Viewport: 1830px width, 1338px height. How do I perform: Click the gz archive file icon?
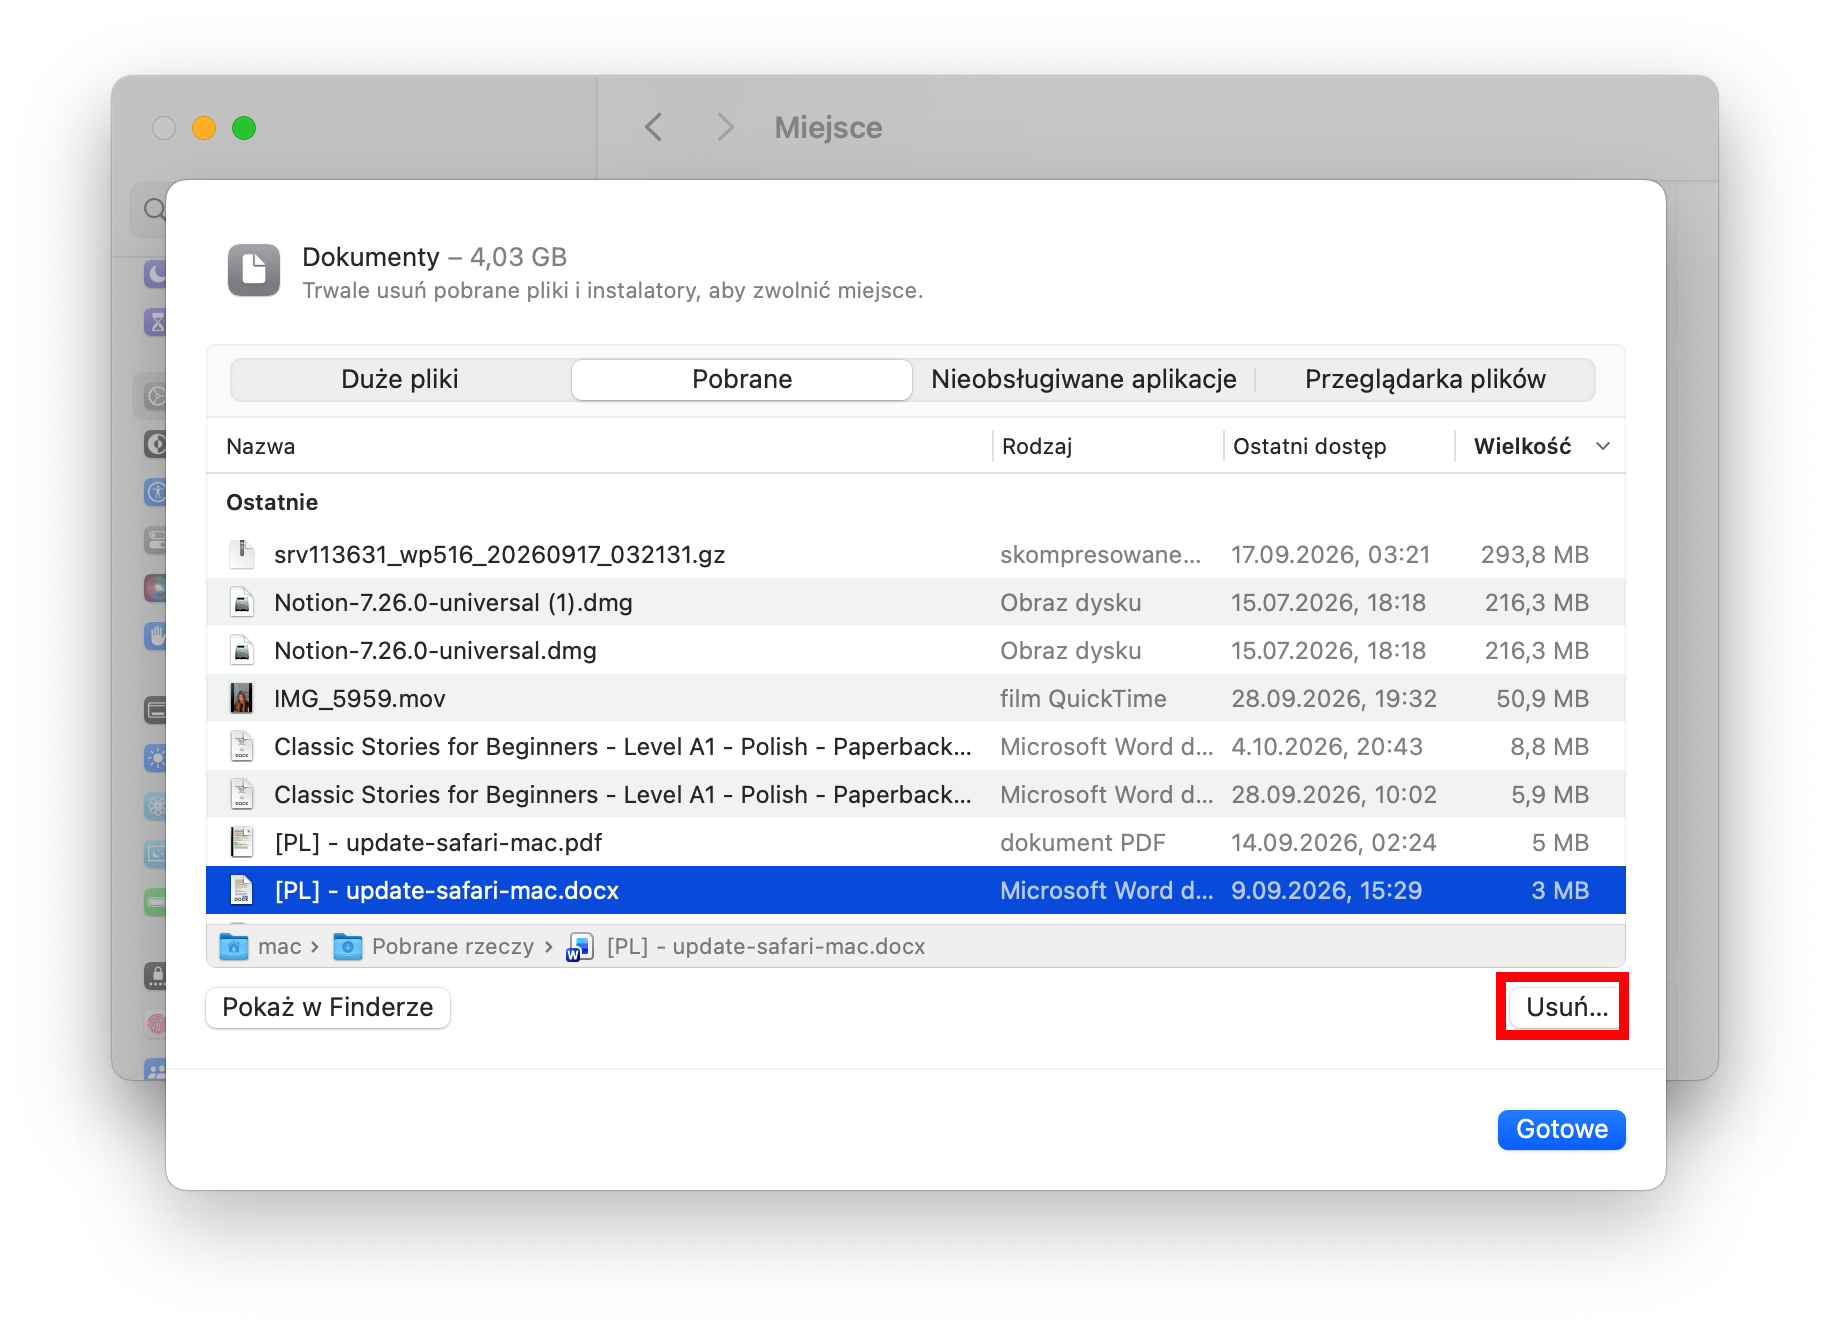[242, 554]
